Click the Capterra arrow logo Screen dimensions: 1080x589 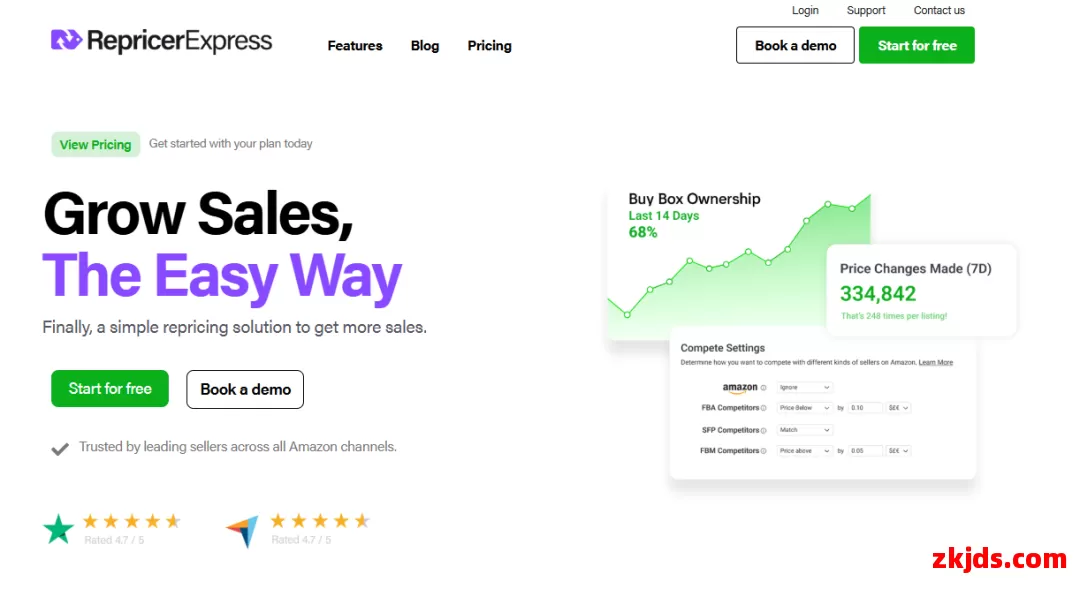(242, 531)
